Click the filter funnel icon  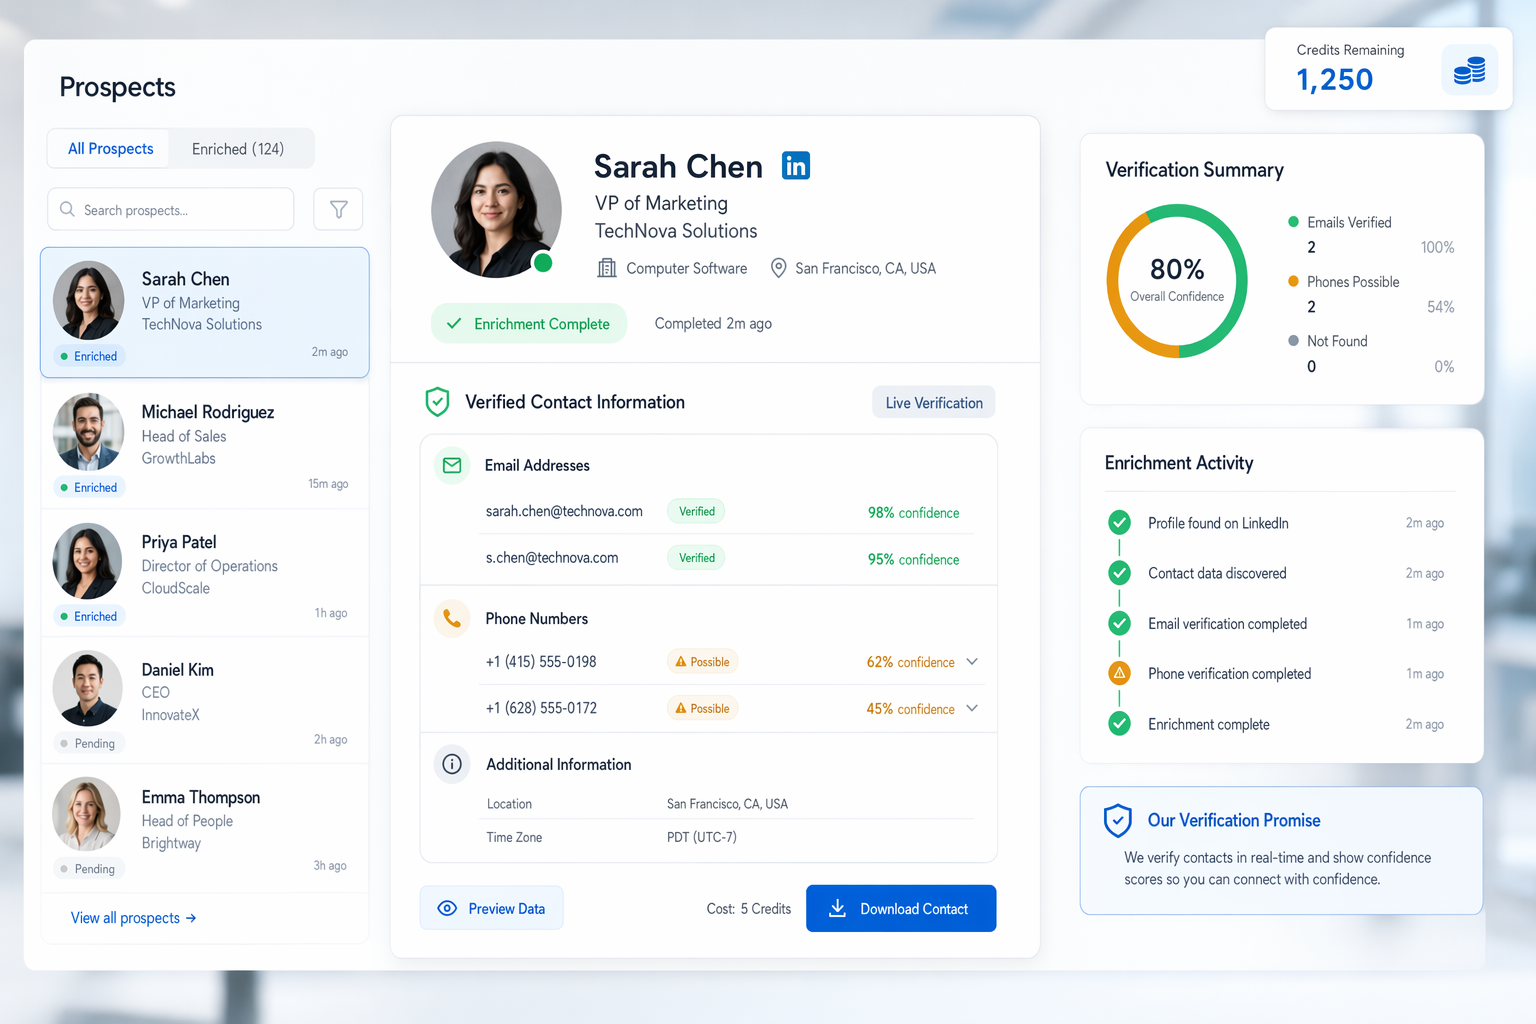click(338, 209)
